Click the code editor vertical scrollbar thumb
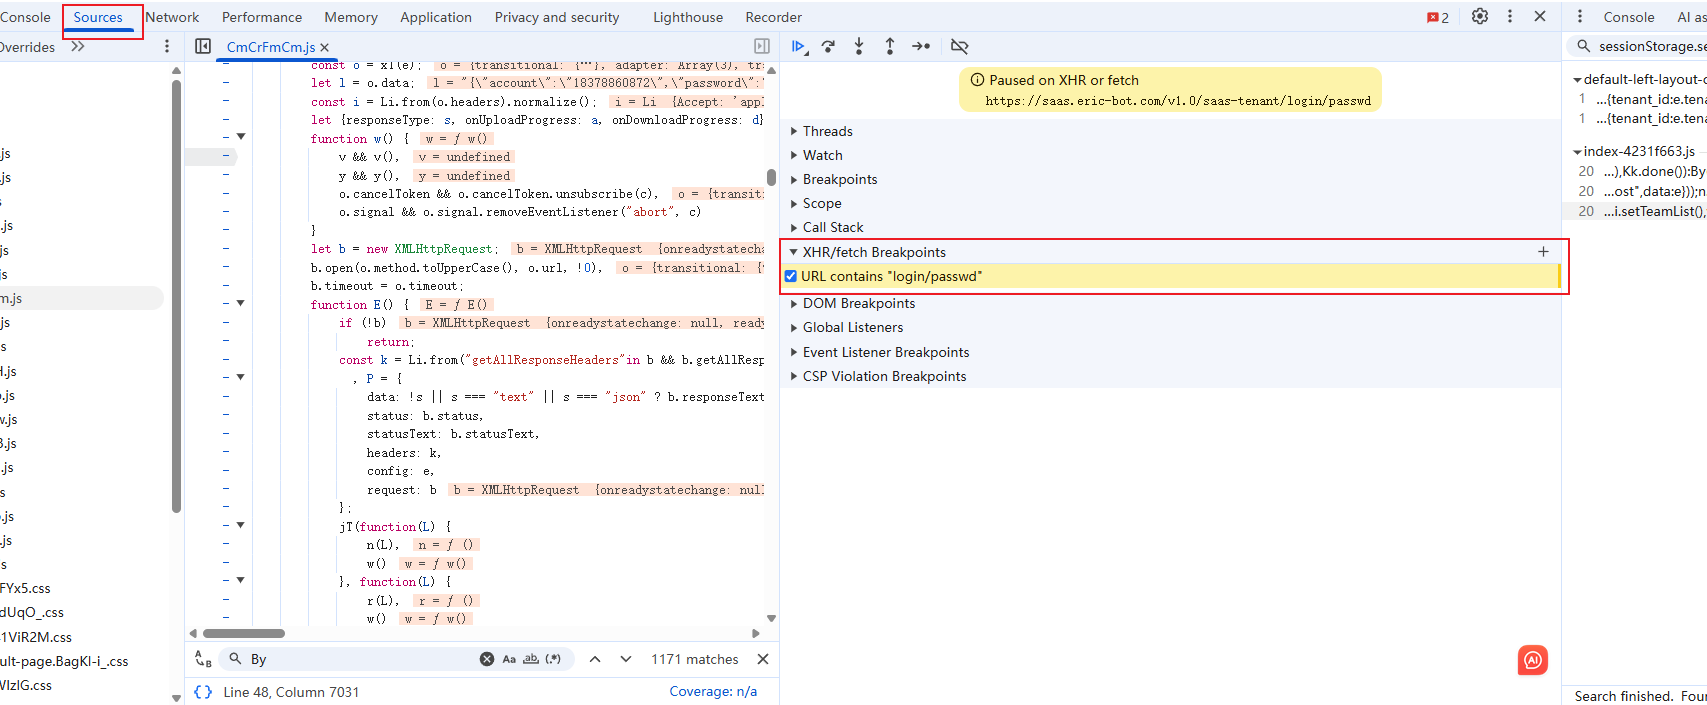The height and width of the screenshot is (705, 1707). [771, 177]
